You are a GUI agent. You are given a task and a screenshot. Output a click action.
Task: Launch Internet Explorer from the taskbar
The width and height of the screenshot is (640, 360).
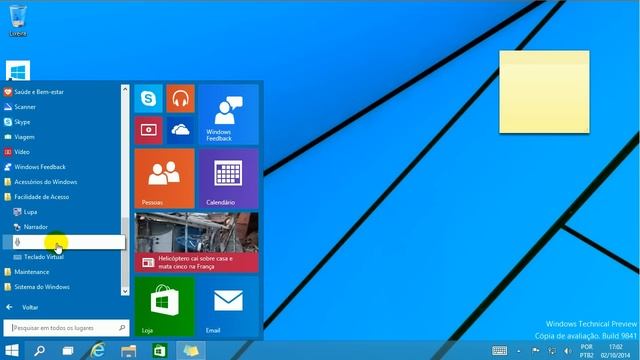[x=98, y=351]
